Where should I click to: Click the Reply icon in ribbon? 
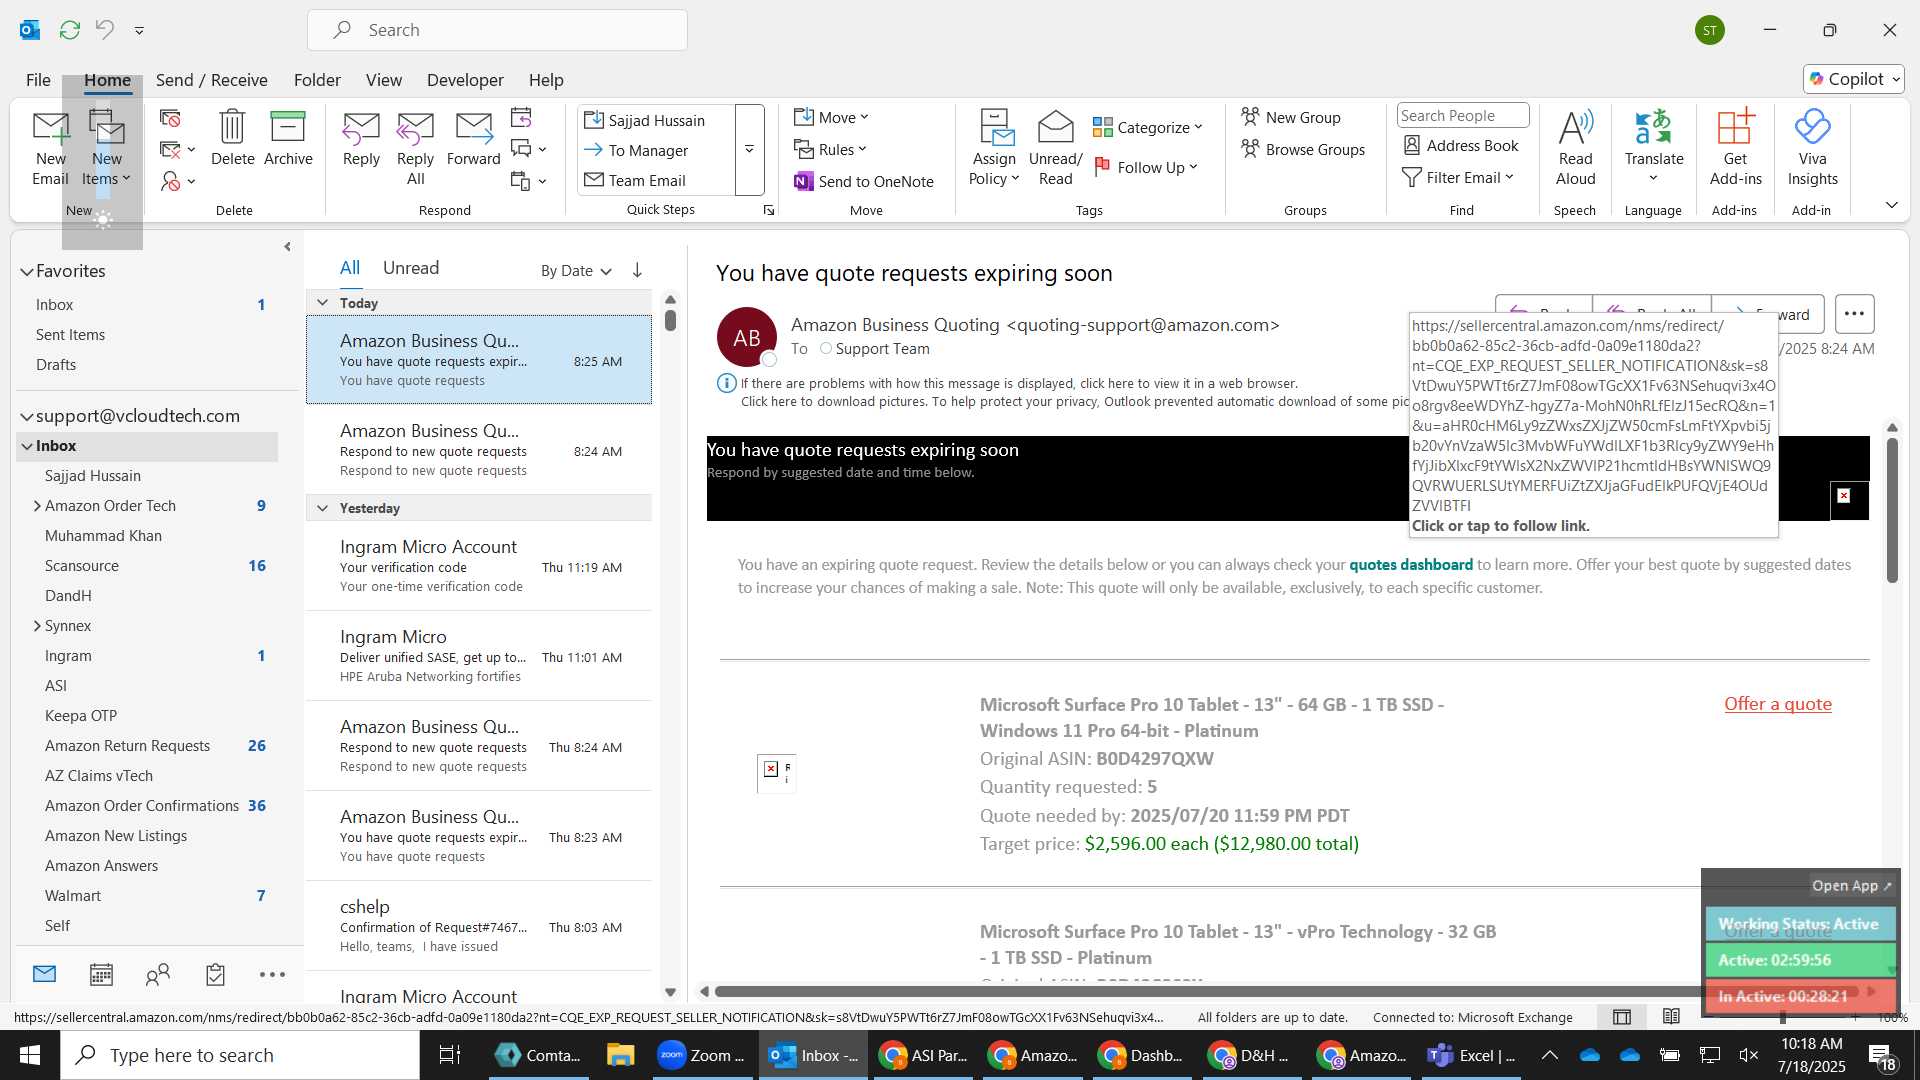pyautogui.click(x=361, y=138)
